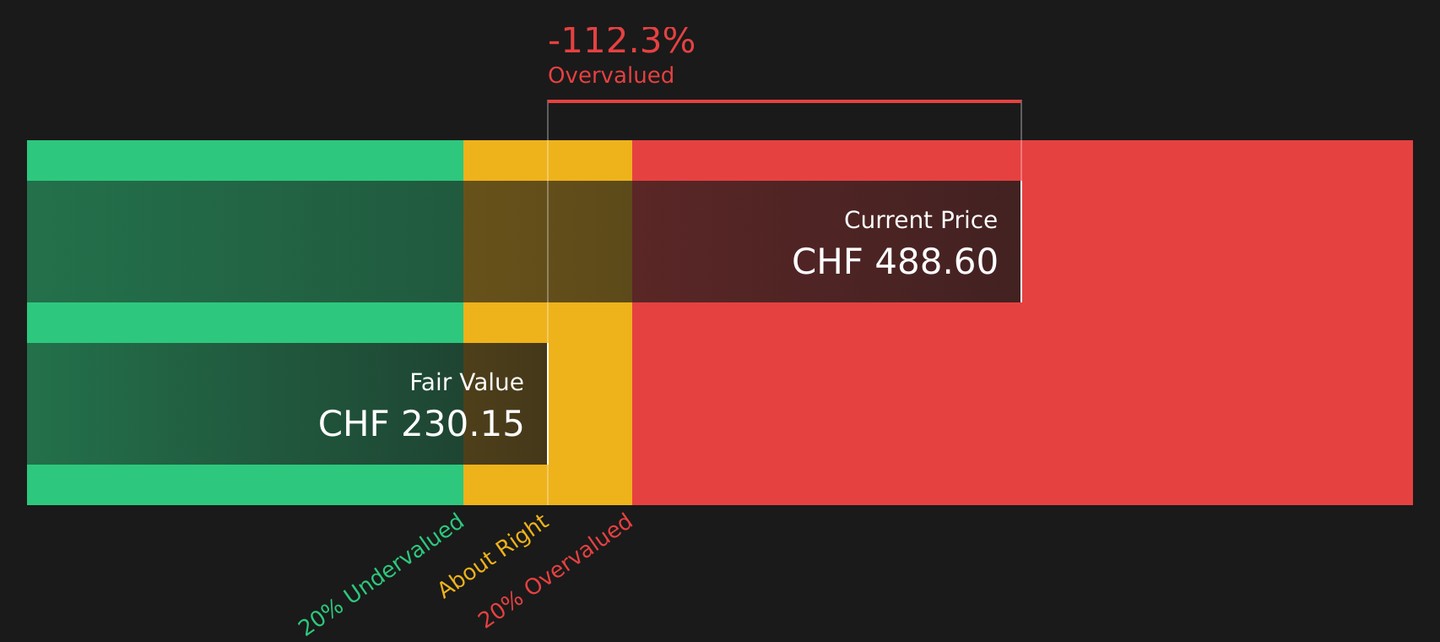Click the red Overvalued caption below the percentage
The width and height of the screenshot is (1440, 642).
click(611, 75)
